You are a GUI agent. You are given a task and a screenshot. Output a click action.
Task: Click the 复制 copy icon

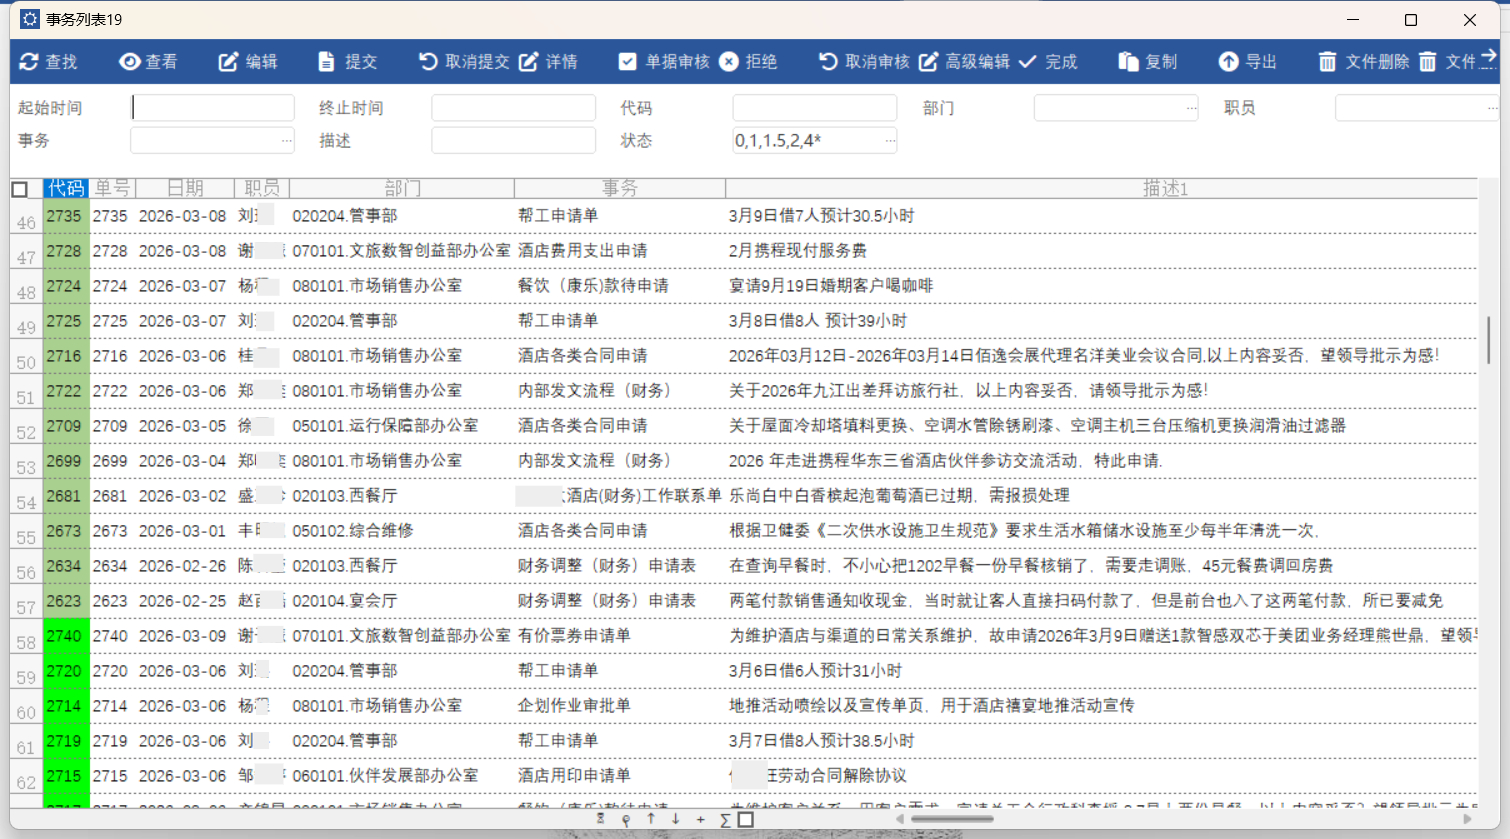1128,62
